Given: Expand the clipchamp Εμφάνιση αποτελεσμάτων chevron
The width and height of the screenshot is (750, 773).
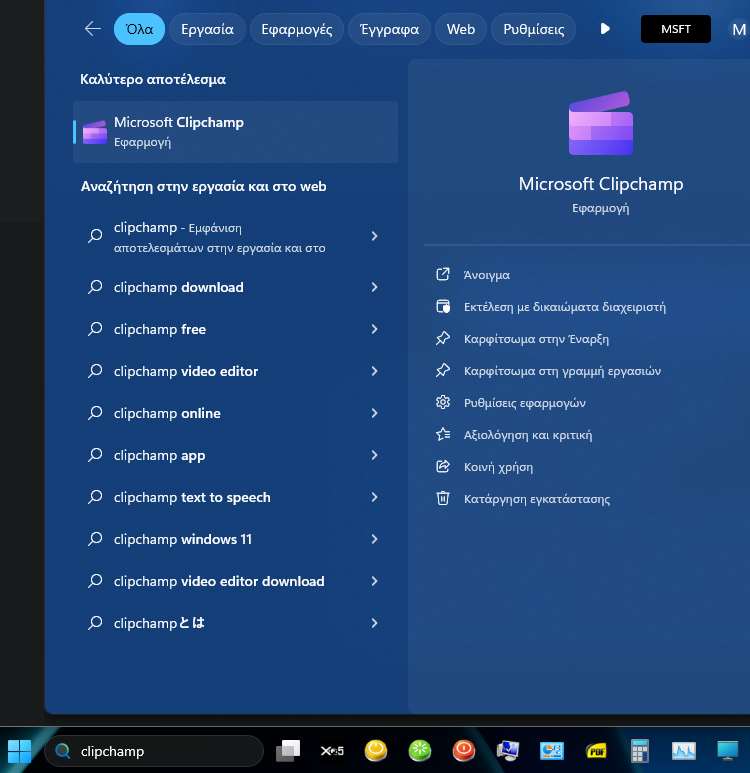Looking at the screenshot, I should tap(374, 236).
